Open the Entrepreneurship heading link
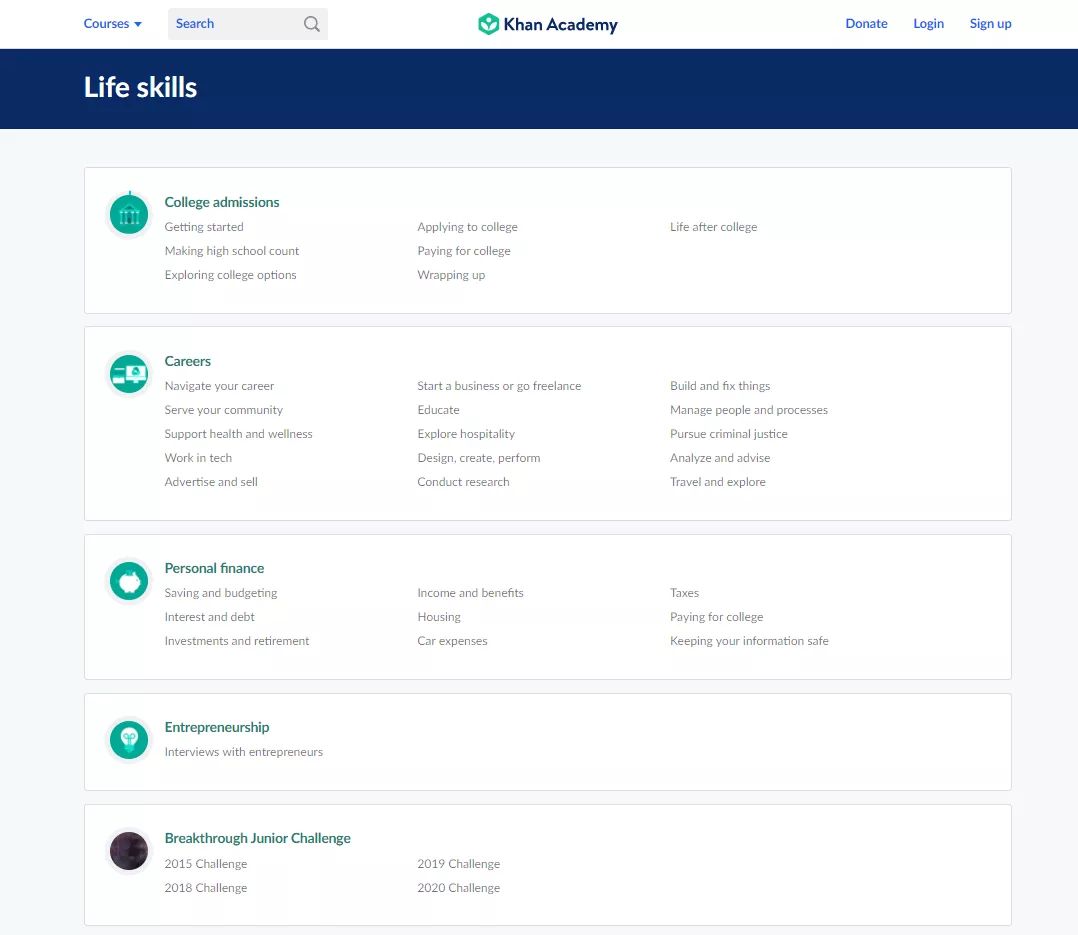The image size is (1078, 935). click(217, 727)
